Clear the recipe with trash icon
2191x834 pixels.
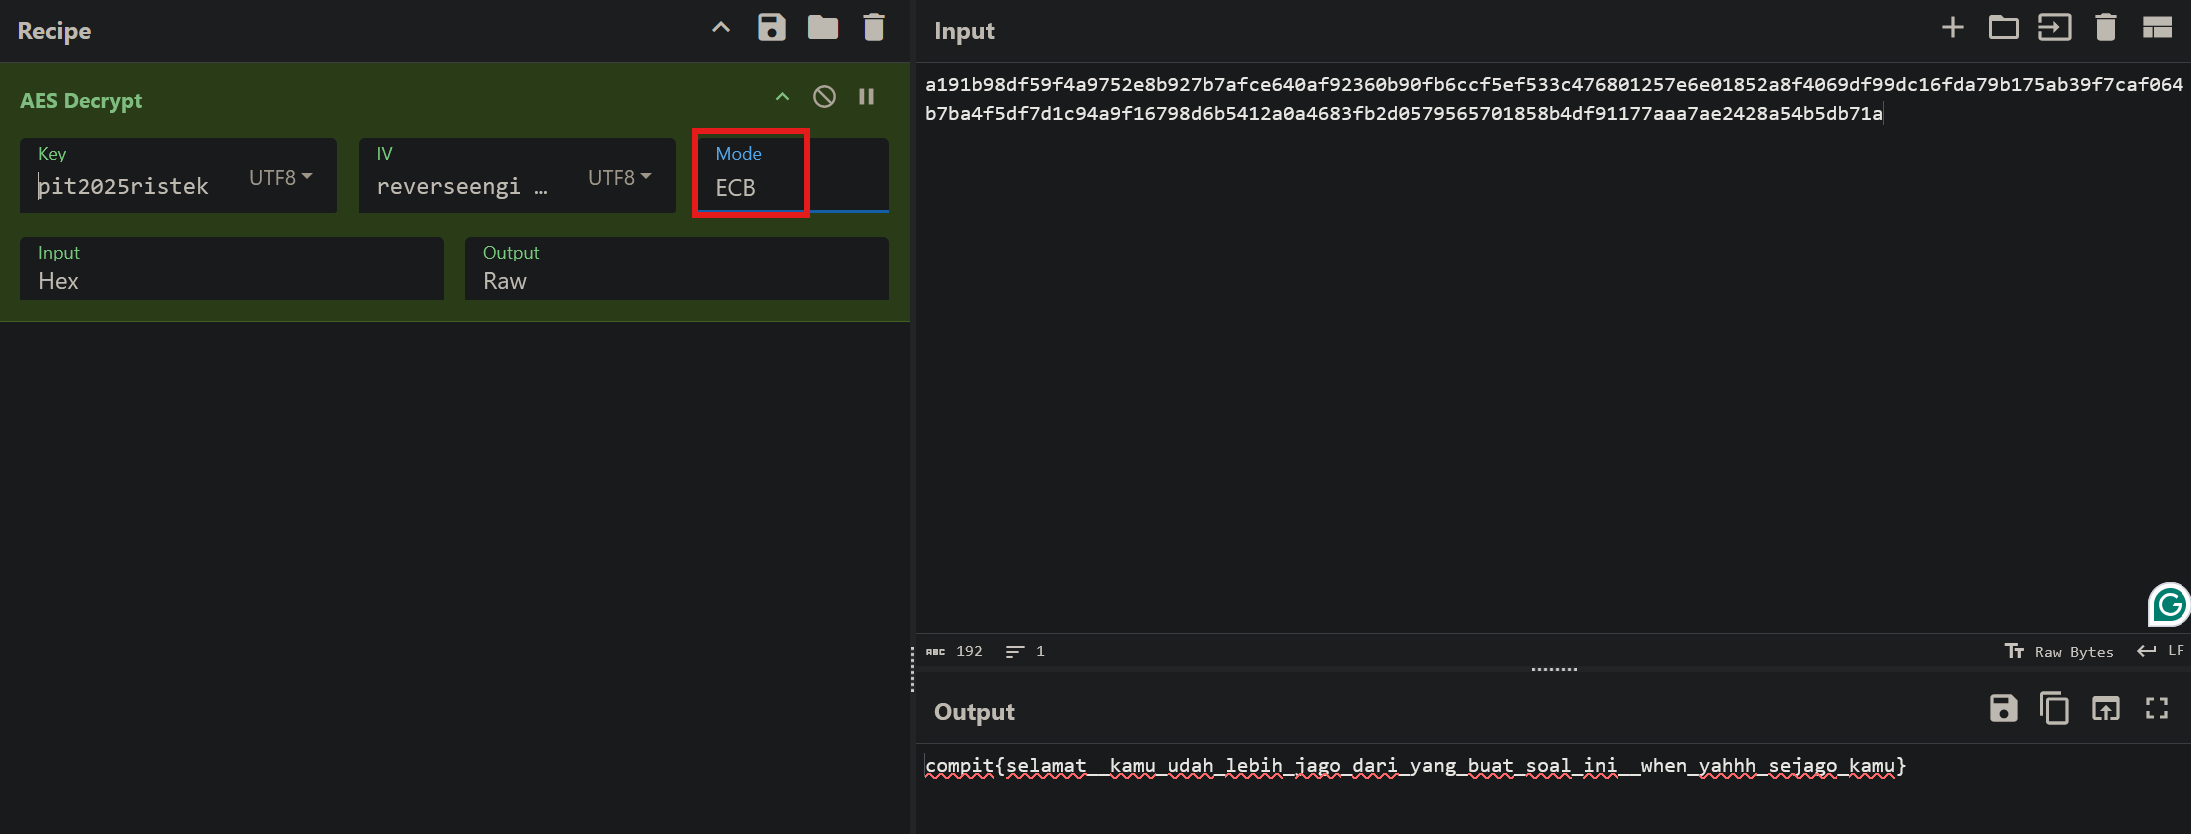coord(873,28)
